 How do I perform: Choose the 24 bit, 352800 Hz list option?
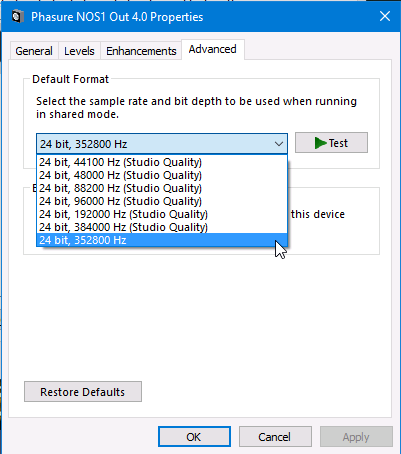coord(162,240)
